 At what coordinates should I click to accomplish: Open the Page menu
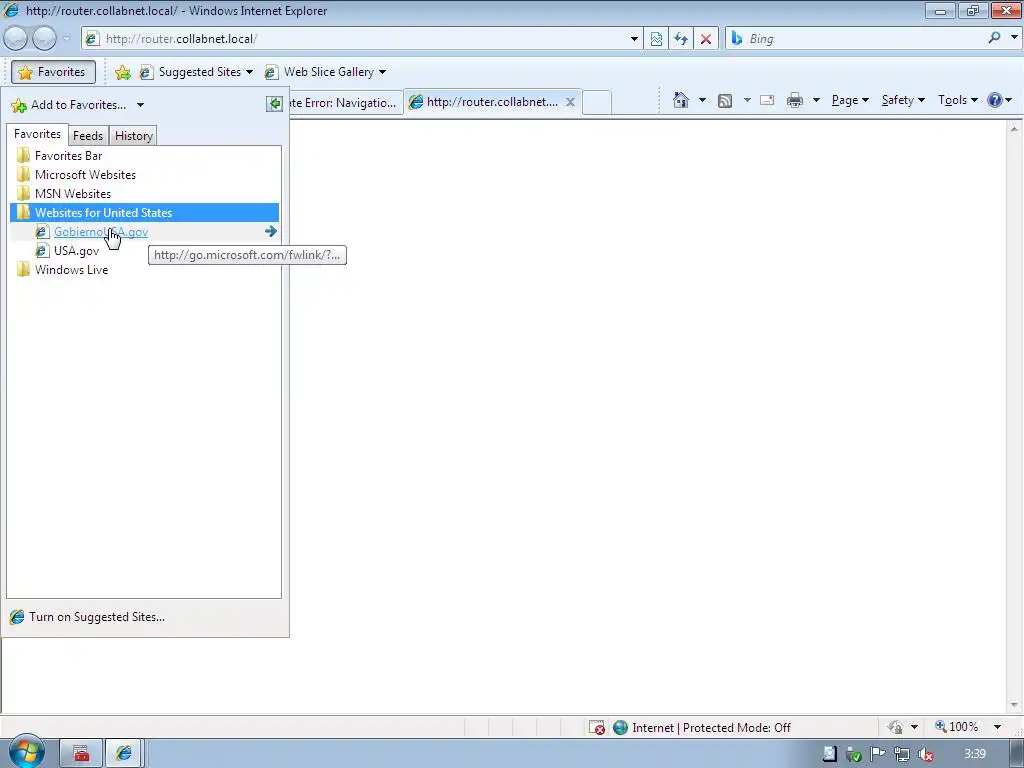tap(850, 100)
